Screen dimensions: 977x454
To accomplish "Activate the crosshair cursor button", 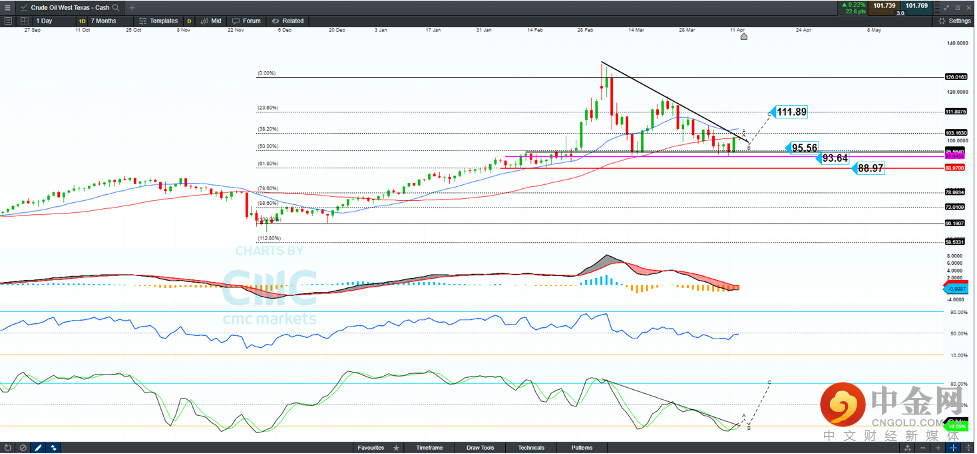I will tap(953, 447).
